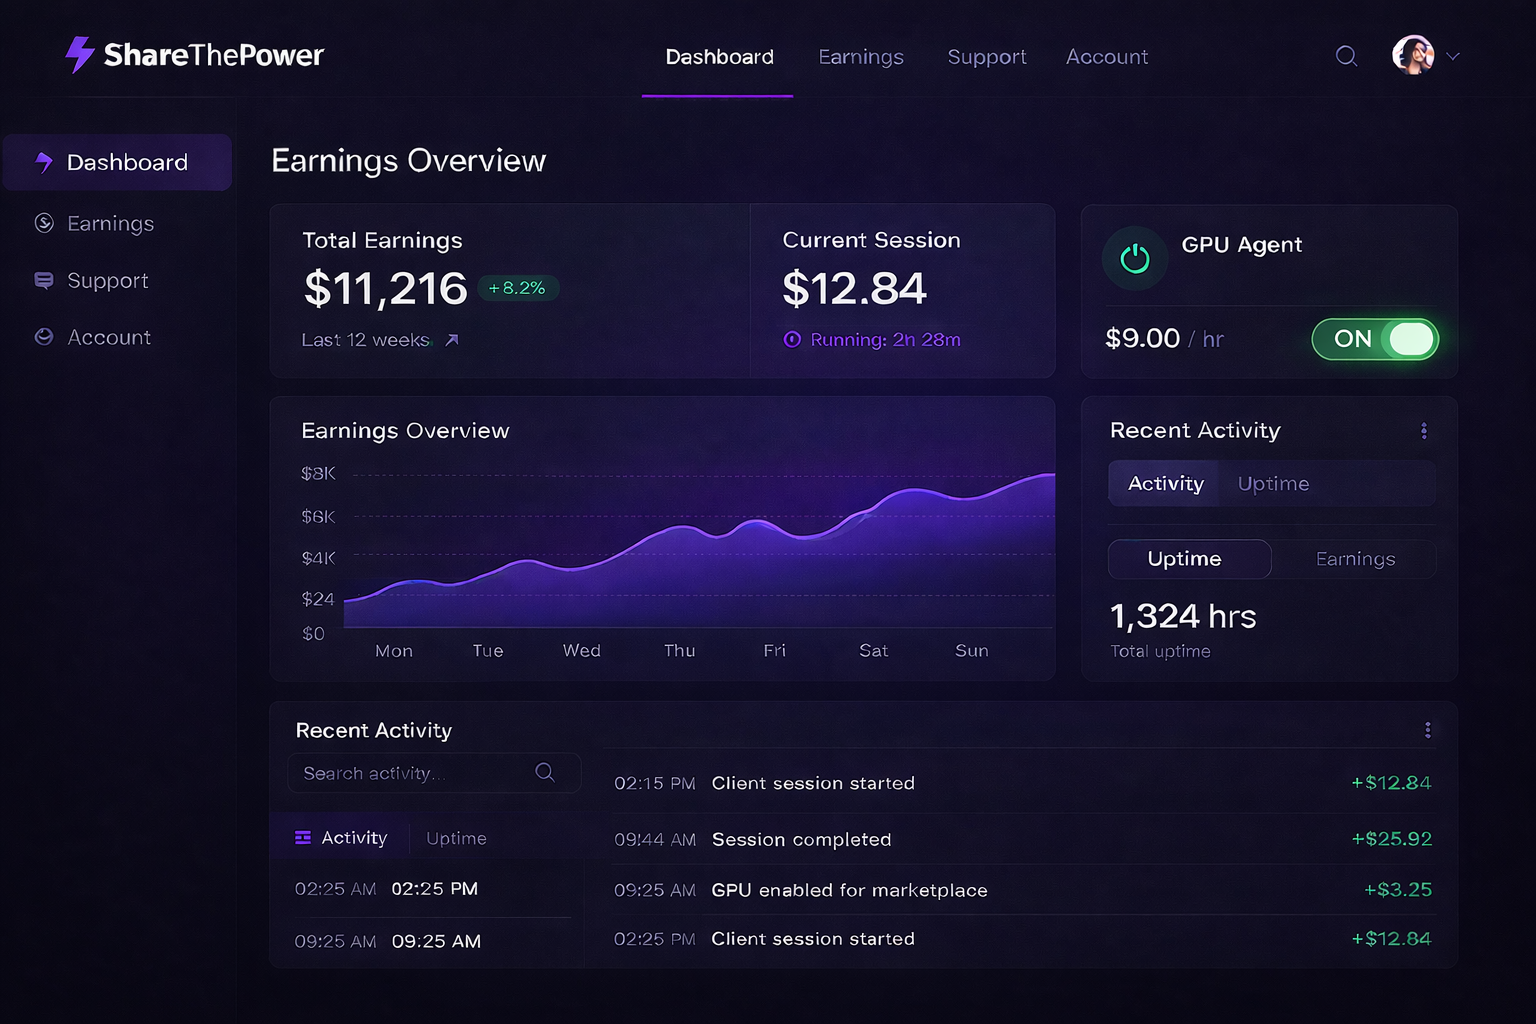Click the search magnifier in the top bar
Image resolution: width=1536 pixels, height=1024 pixels.
point(1346,56)
